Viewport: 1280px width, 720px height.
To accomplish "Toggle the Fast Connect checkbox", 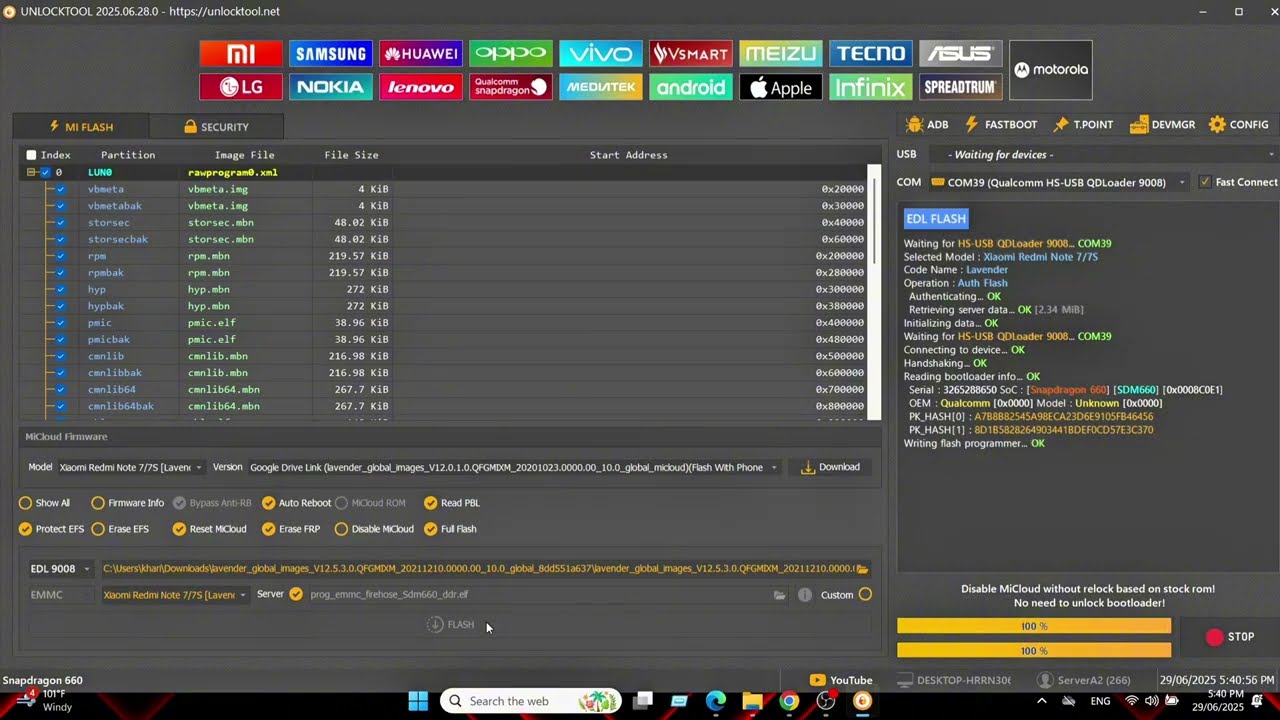I will tap(1205, 182).
